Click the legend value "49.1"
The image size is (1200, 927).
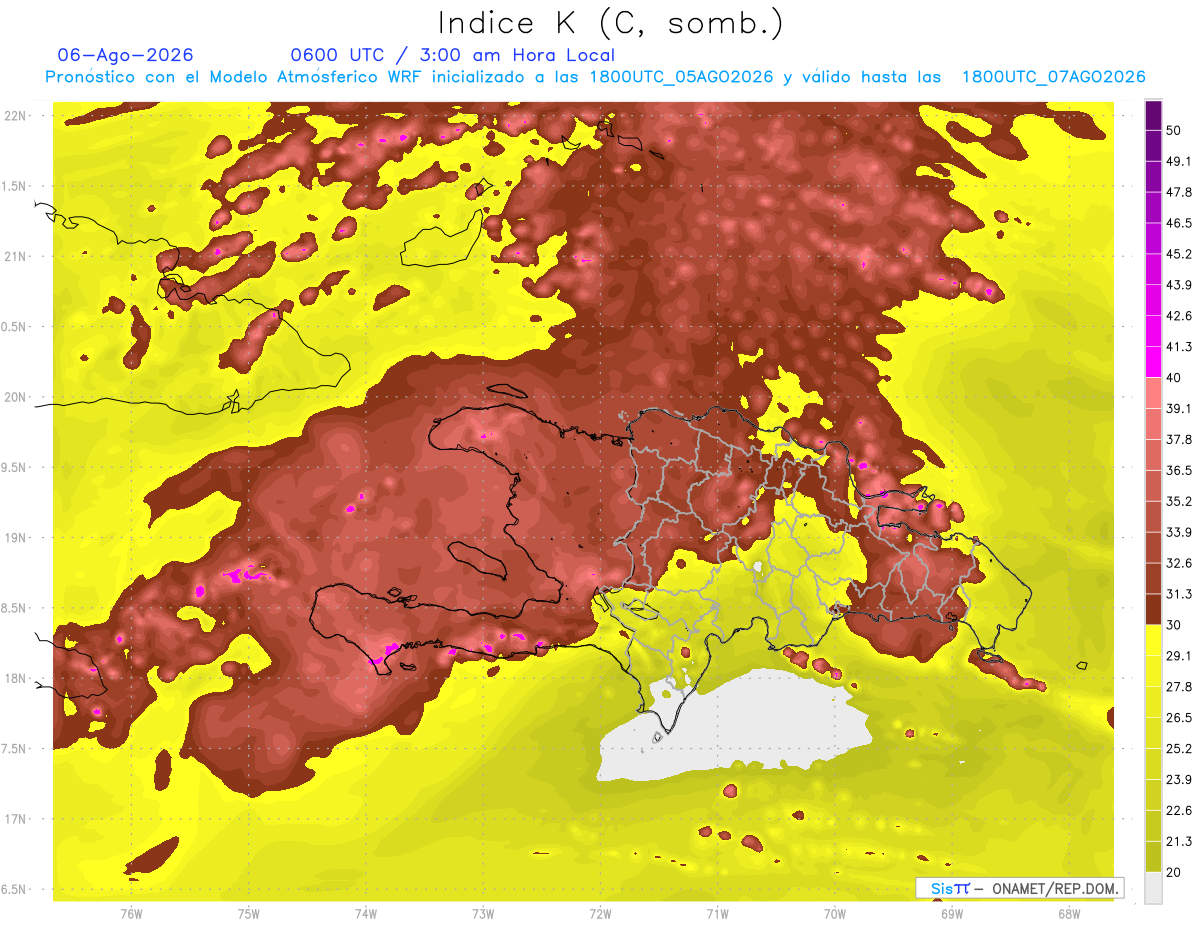pyautogui.click(x=1179, y=162)
